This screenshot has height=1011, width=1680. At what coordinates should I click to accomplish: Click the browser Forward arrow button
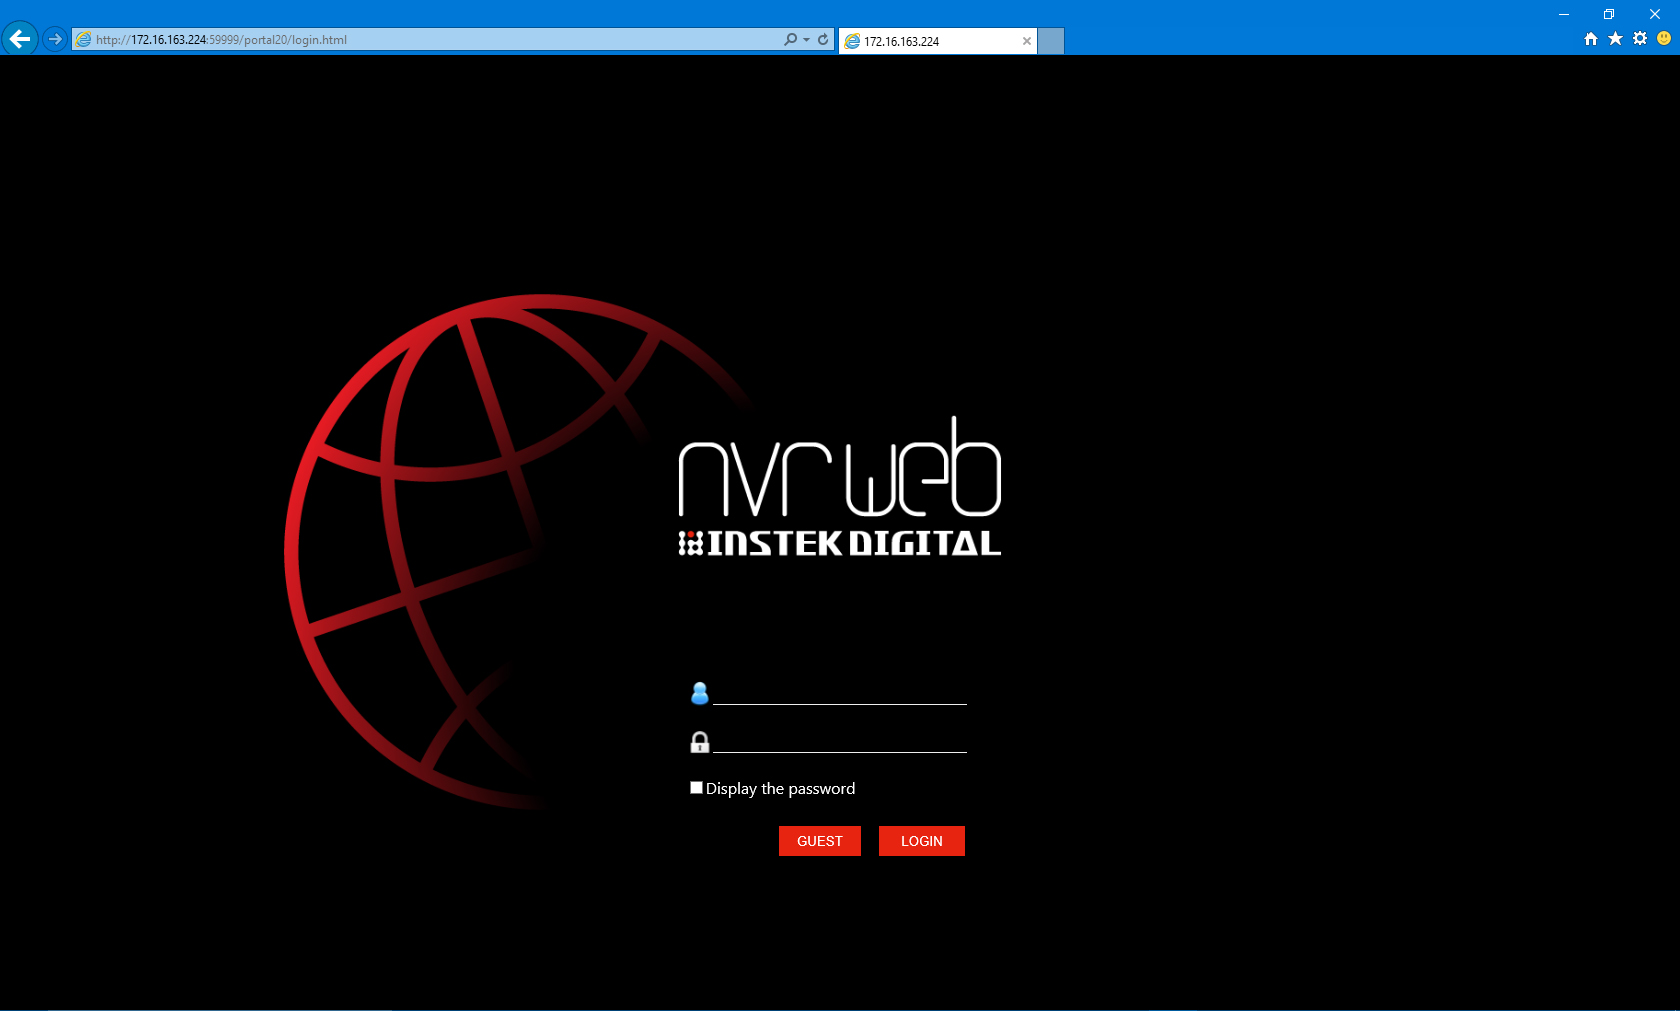click(x=55, y=39)
